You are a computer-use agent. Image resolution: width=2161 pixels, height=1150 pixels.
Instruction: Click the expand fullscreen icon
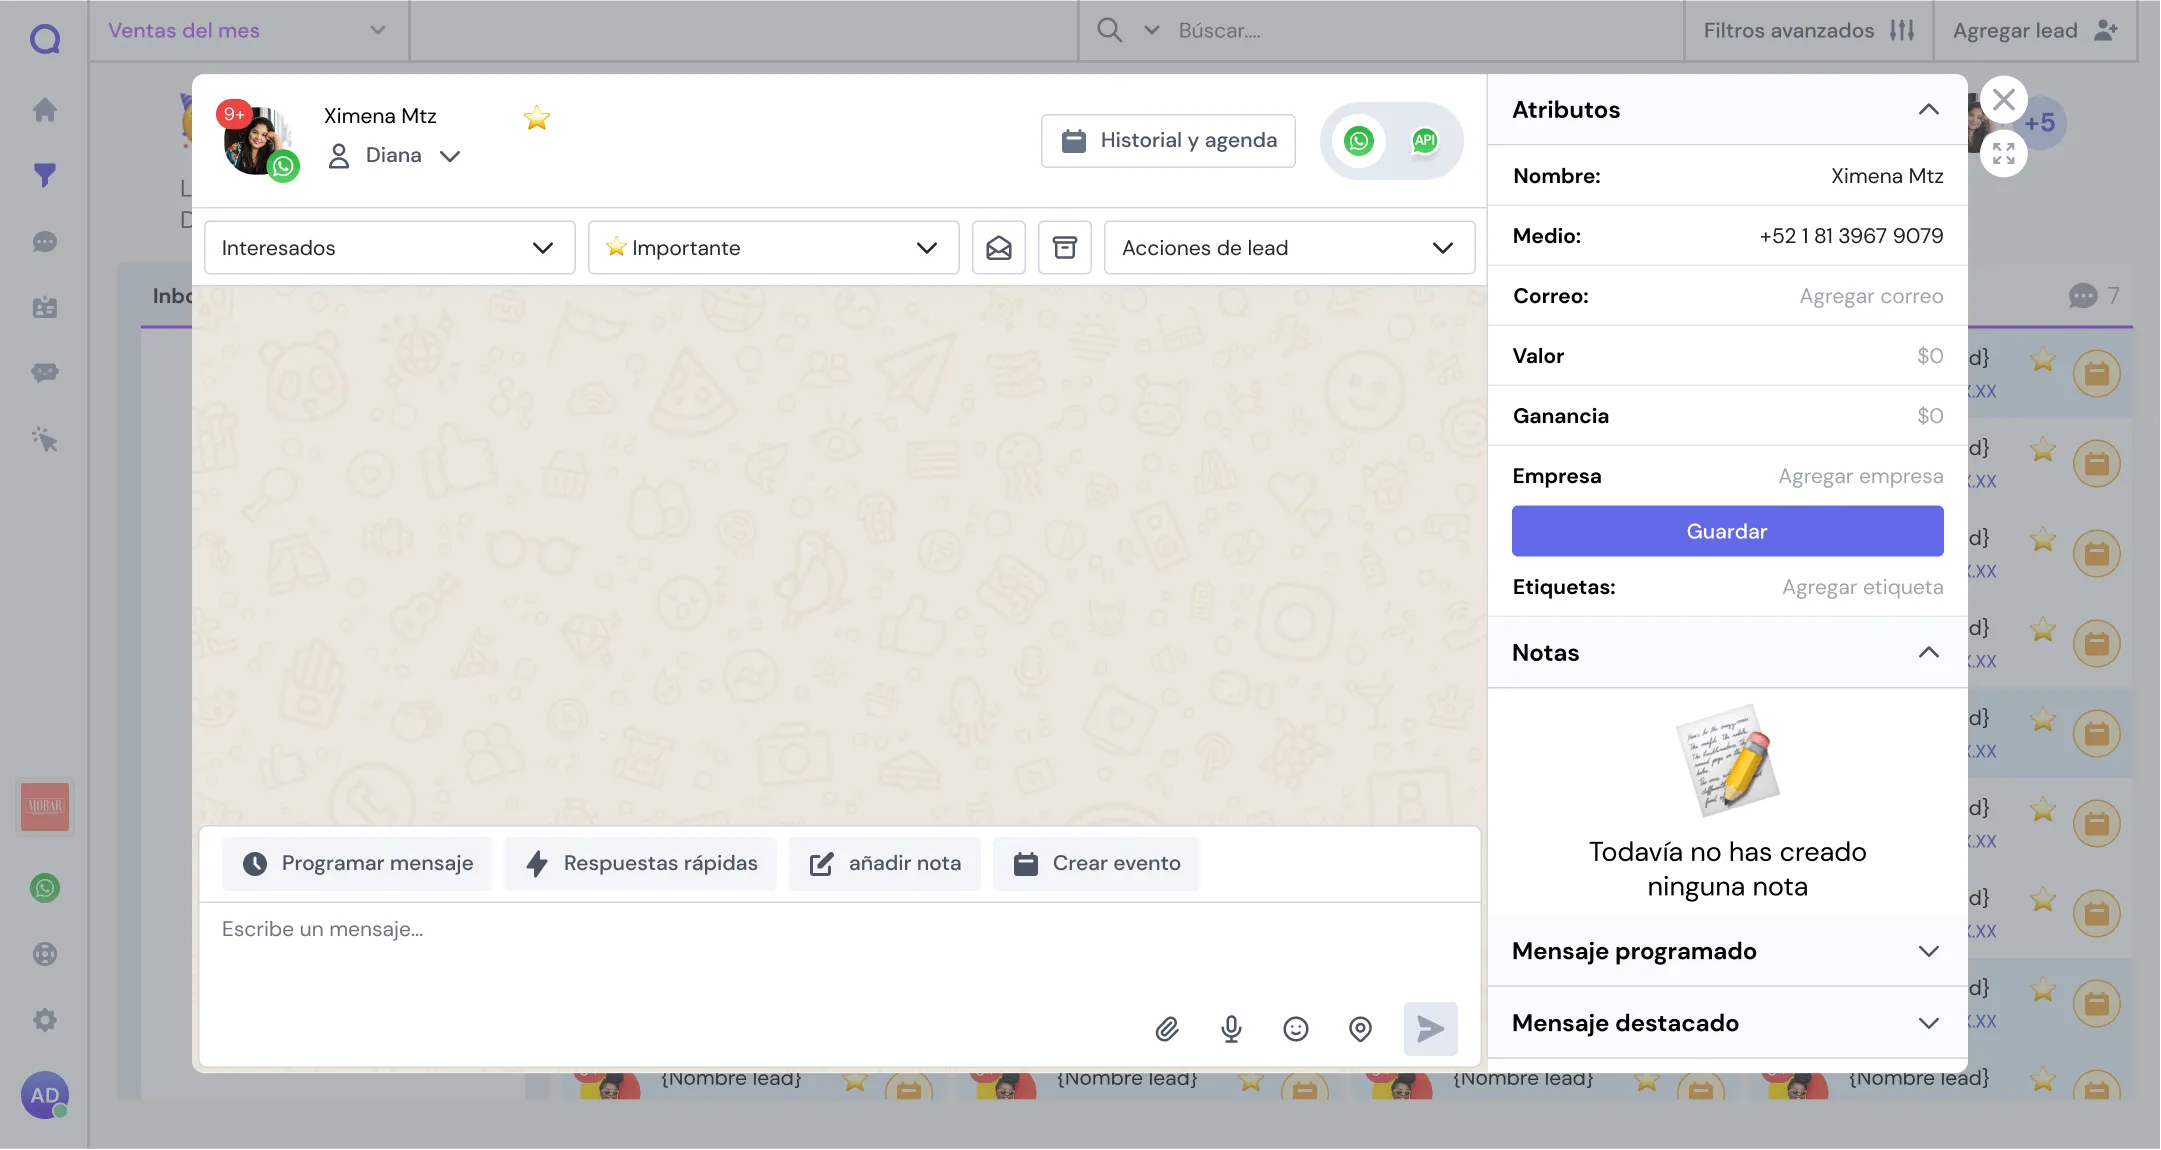click(x=2003, y=153)
